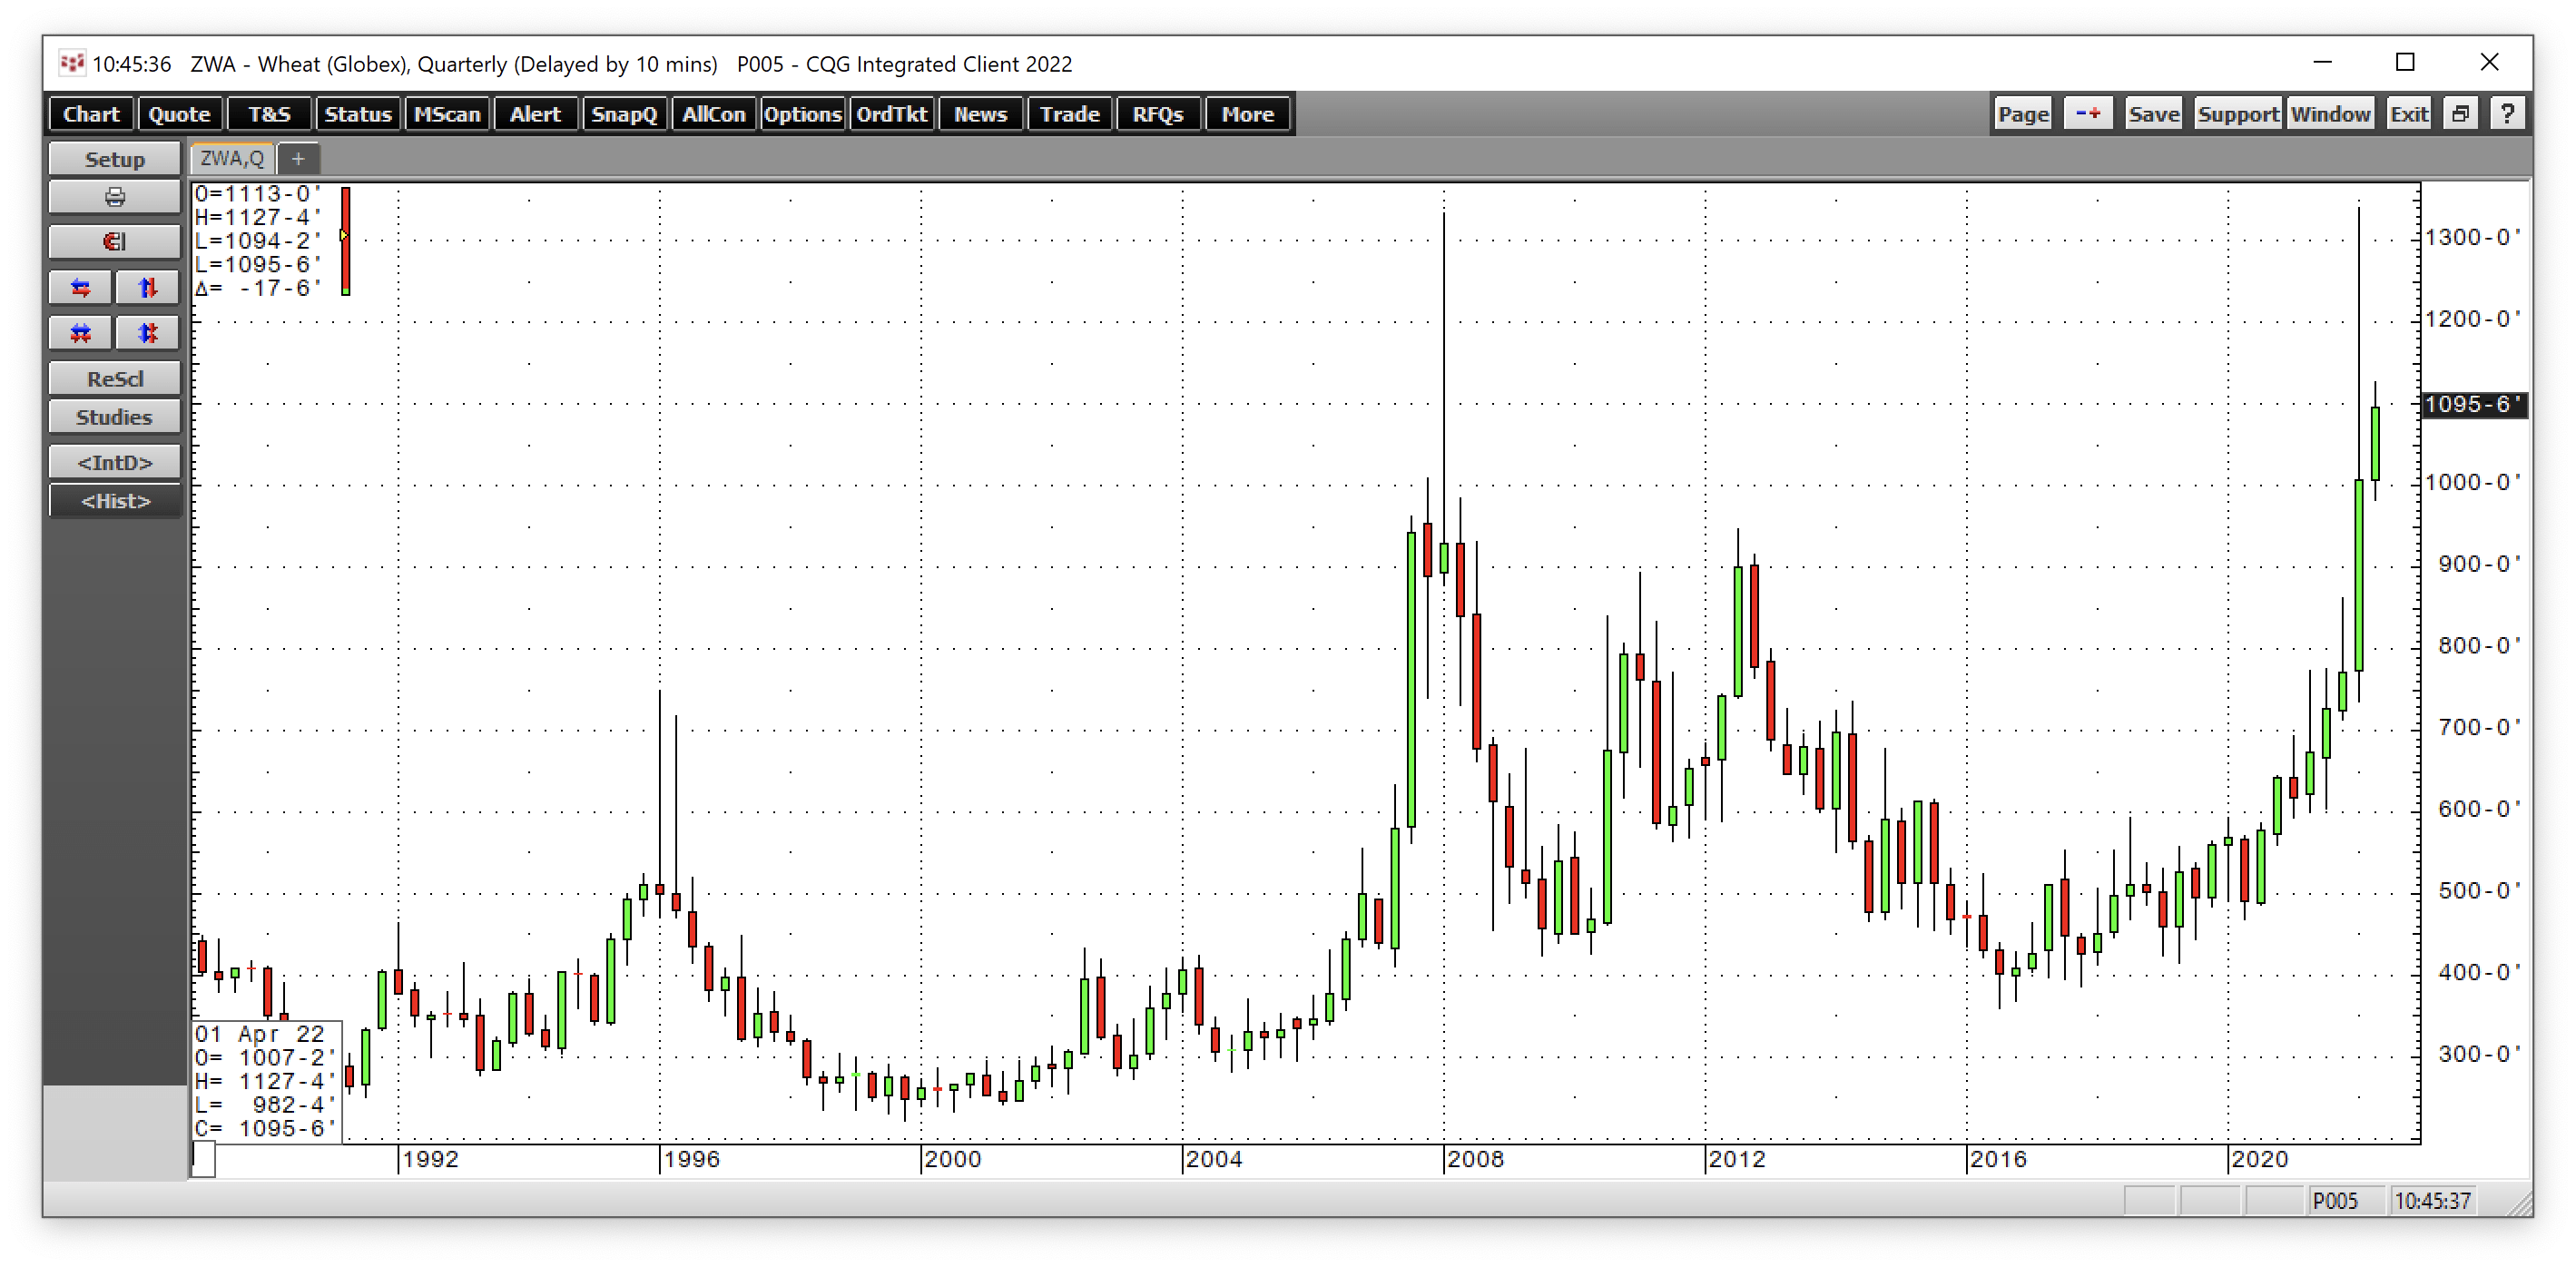This screenshot has width=2576, height=1267.
Task: Open the Page dropdown button
Action: (x=2022, y=114)
